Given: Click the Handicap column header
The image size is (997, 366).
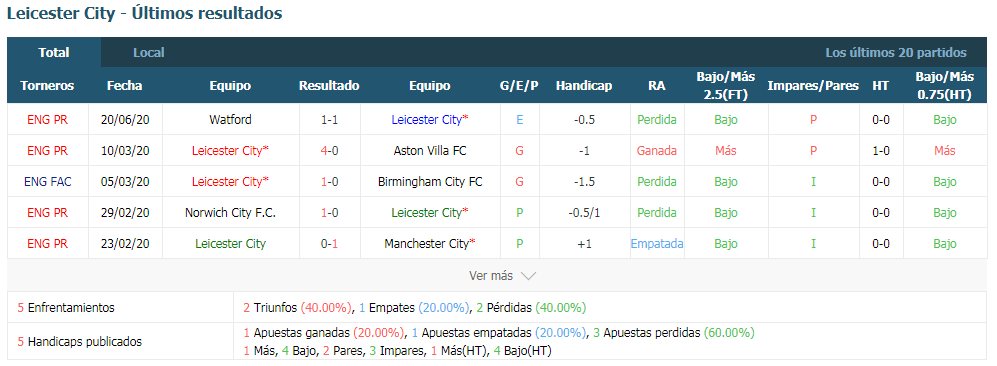Looking at the screenshot, I should pos(584,86).
